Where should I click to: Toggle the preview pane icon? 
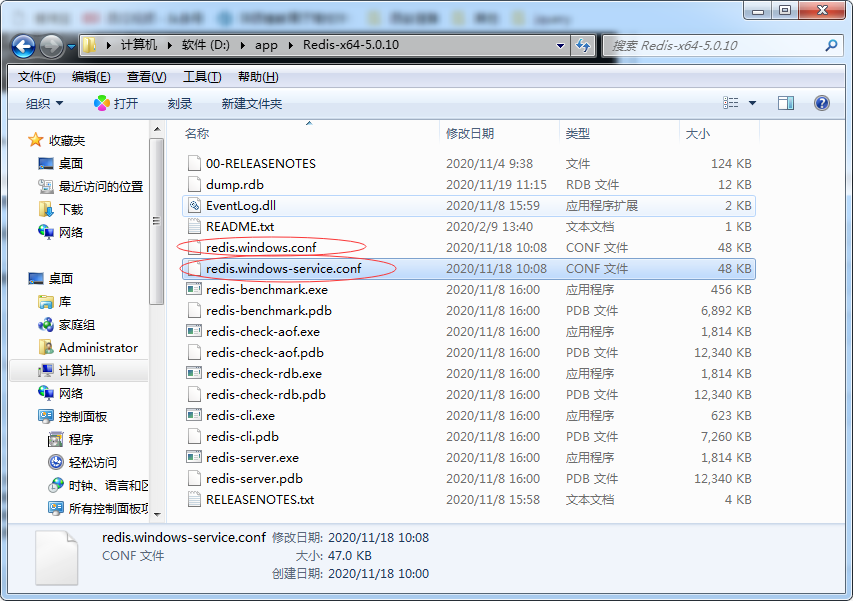coord(786,103)
